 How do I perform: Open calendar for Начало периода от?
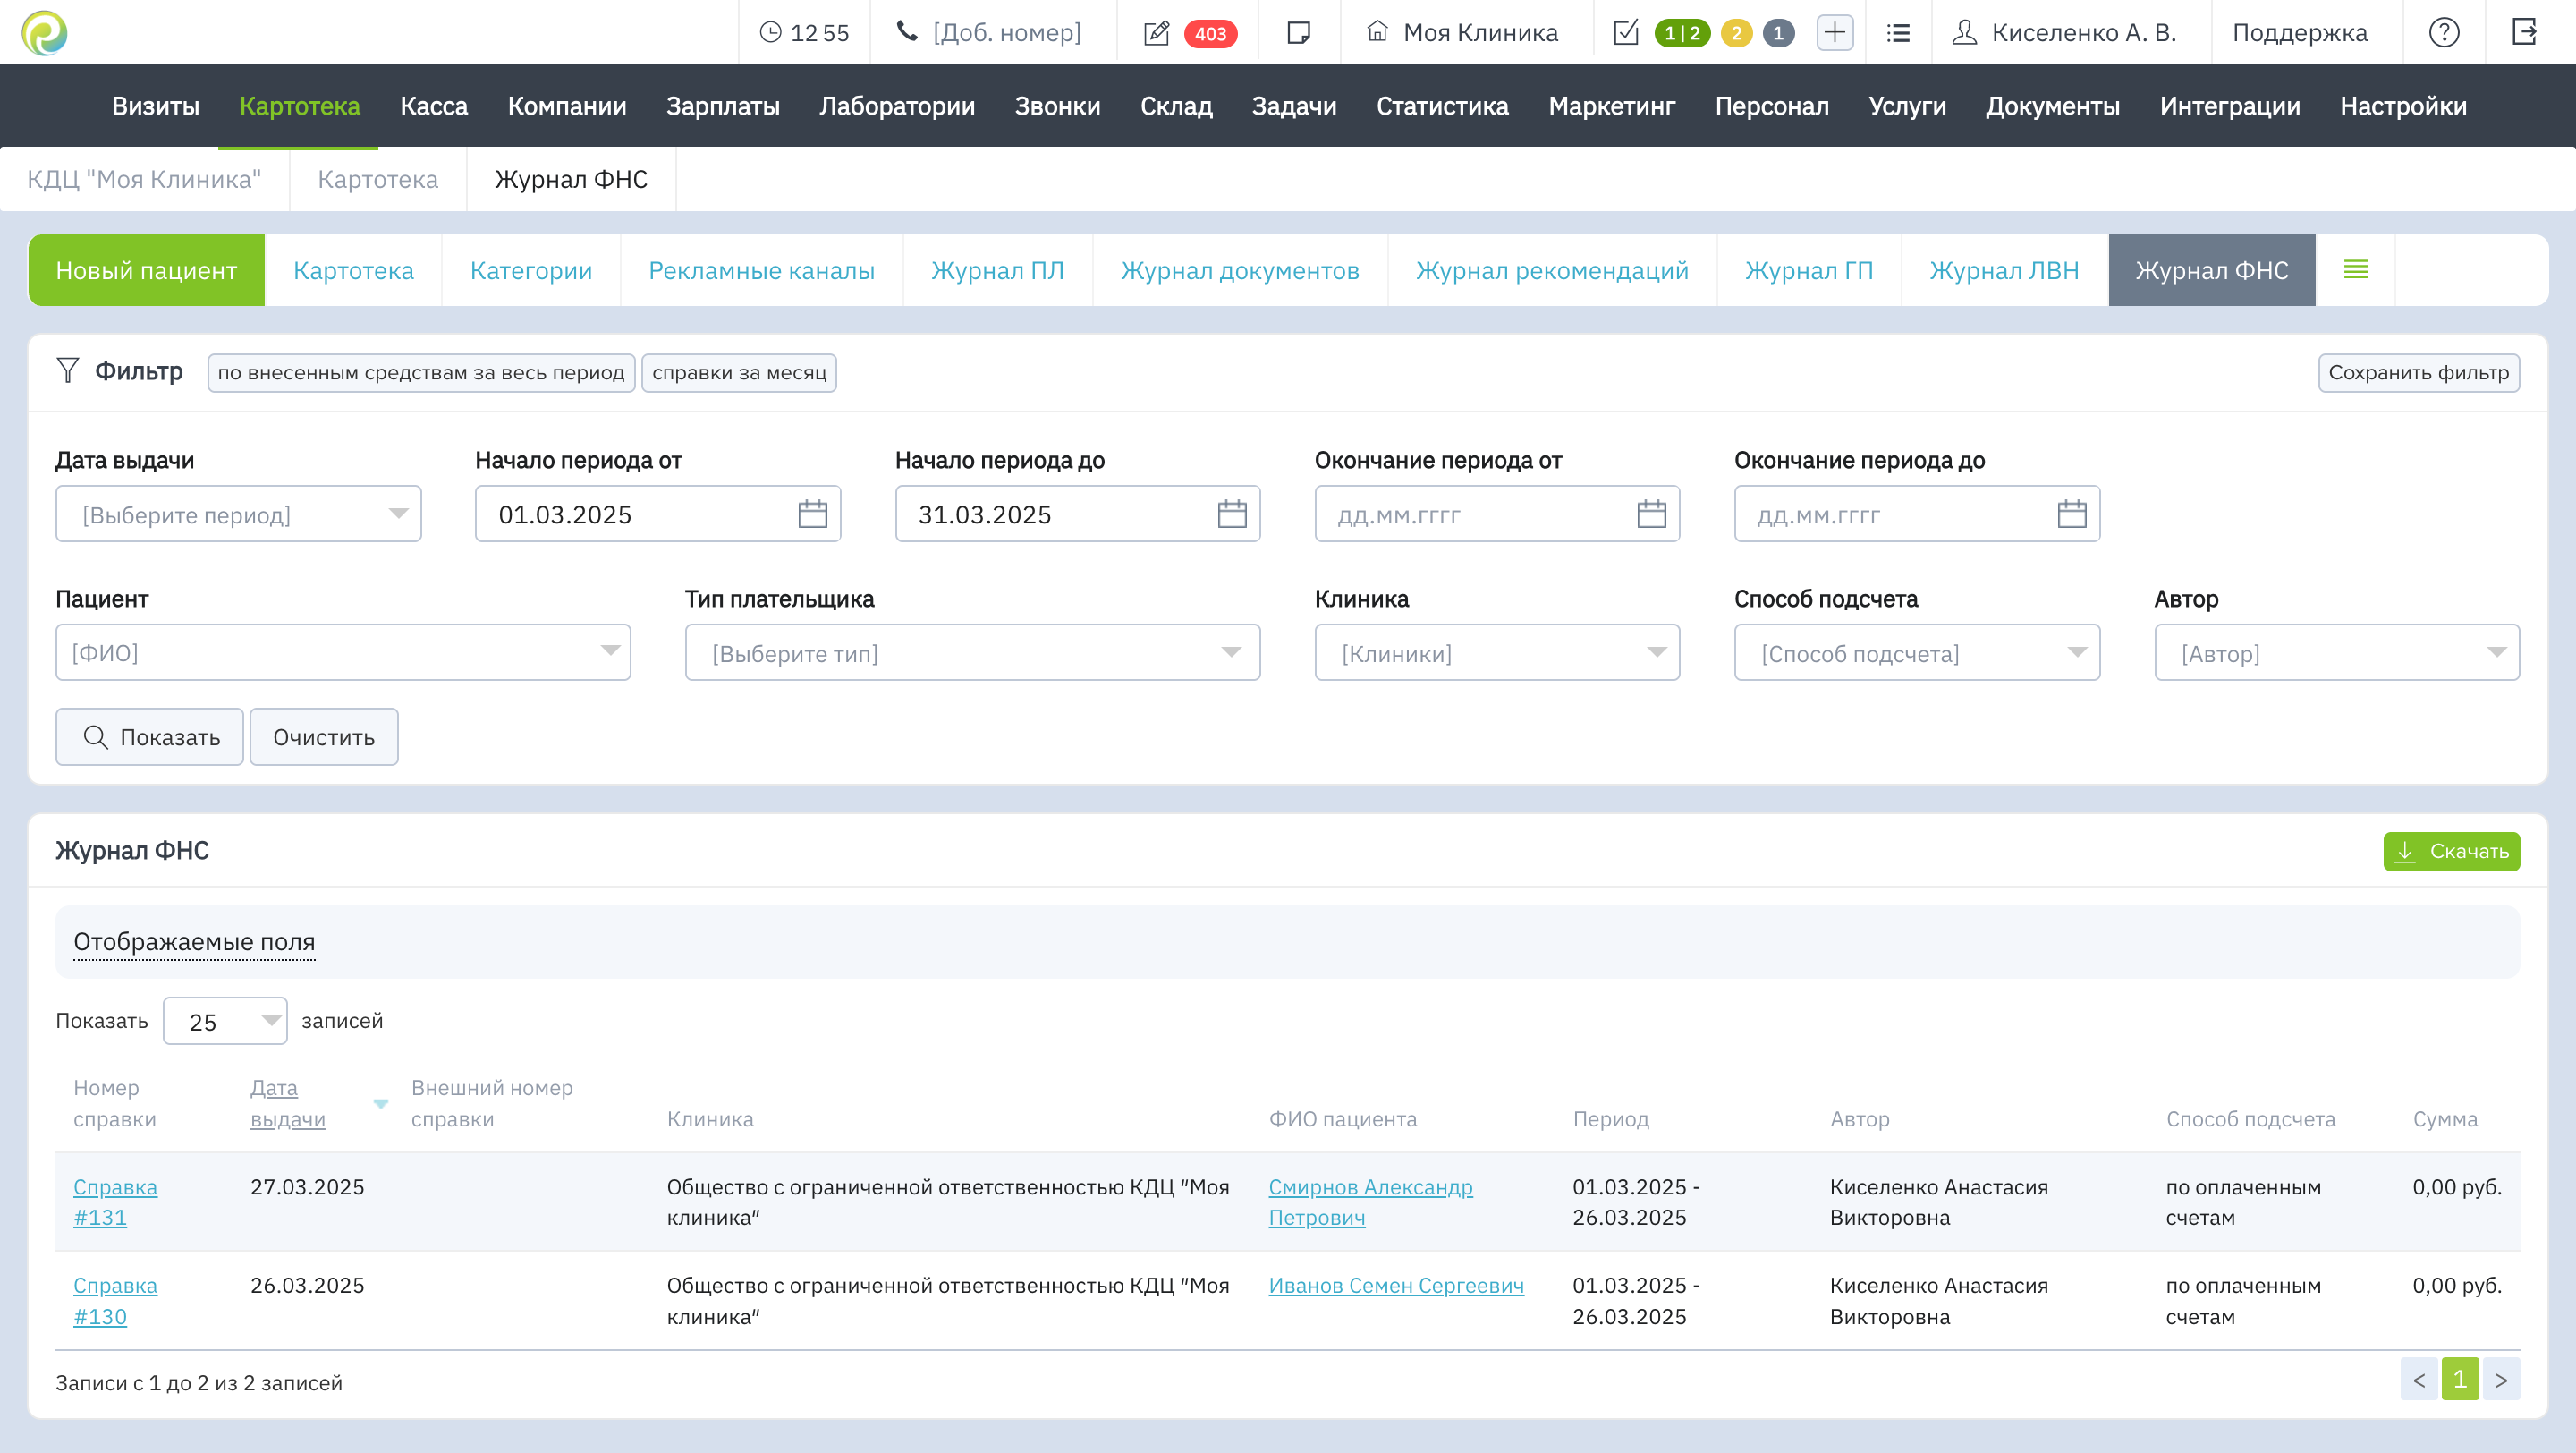coord(812,514)
